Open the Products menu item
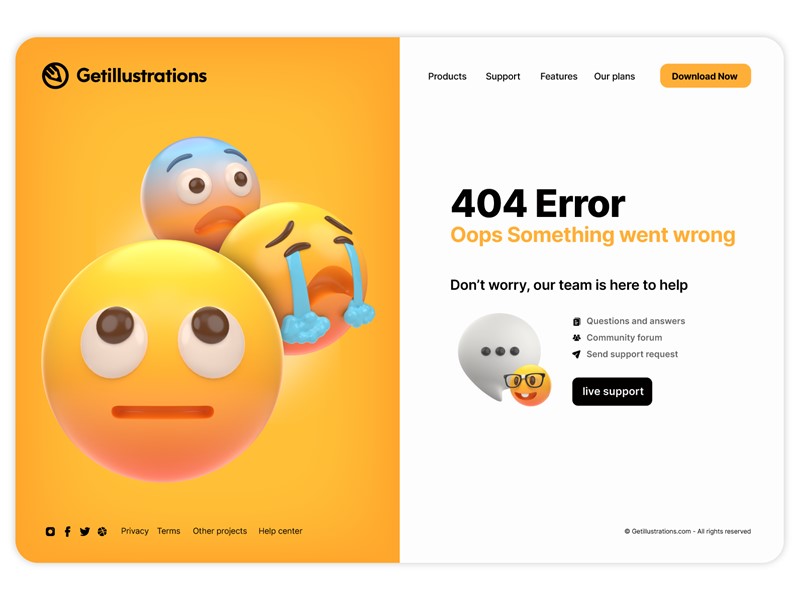Image resolution: width=800 pixels, height=600 pixels. click(447, 77)
